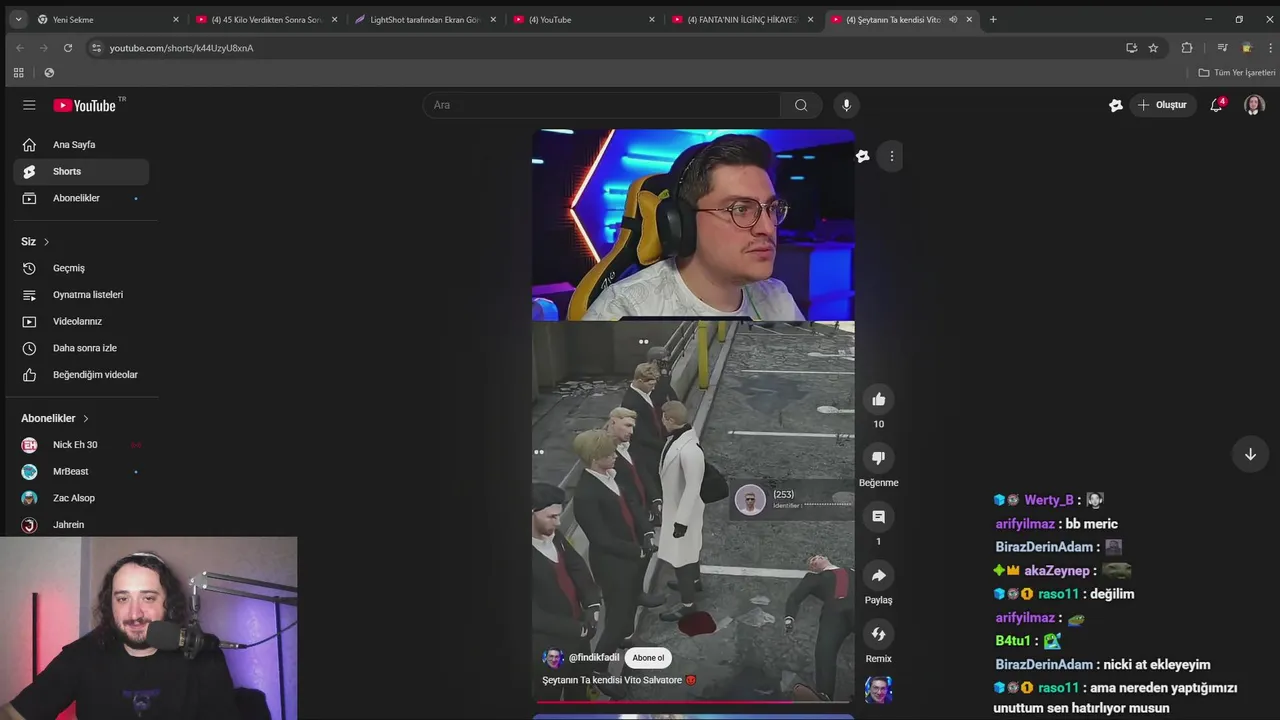Mute the tab audio speaker icon
The width and height of the screenshot is (1280, 720).
pos(953,20)
